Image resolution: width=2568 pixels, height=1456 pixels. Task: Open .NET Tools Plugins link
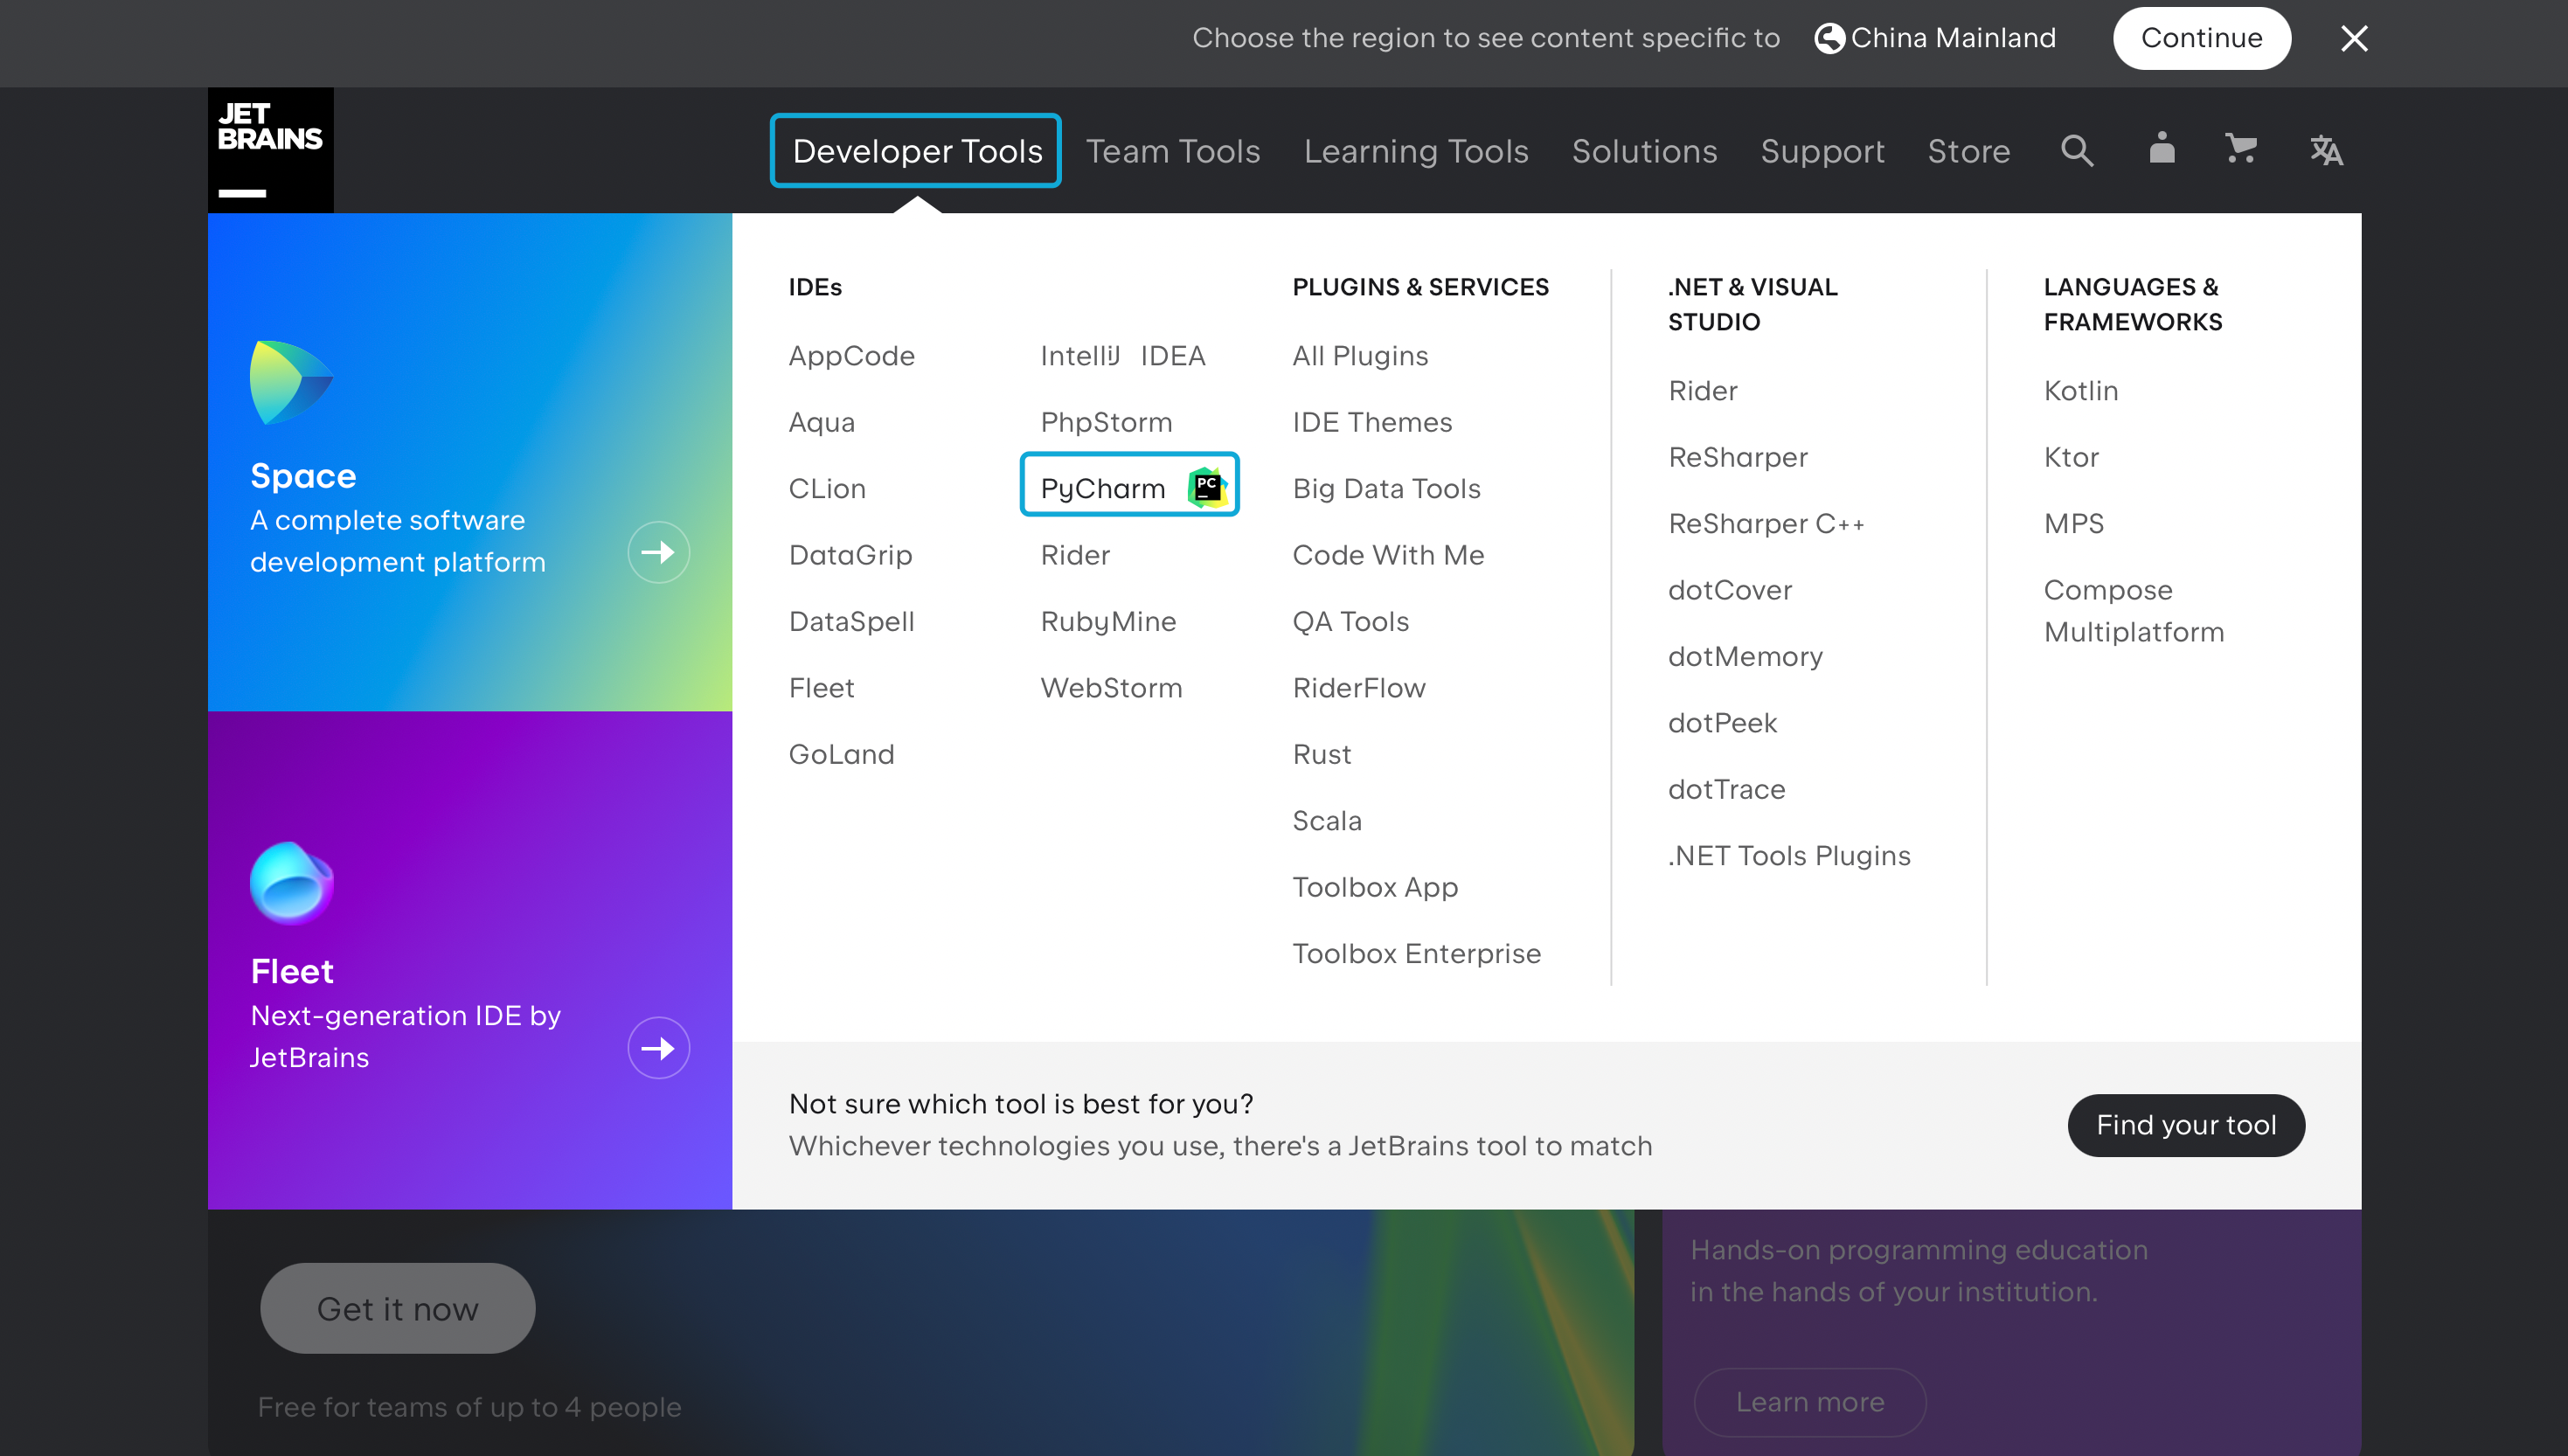[1789, 856]
